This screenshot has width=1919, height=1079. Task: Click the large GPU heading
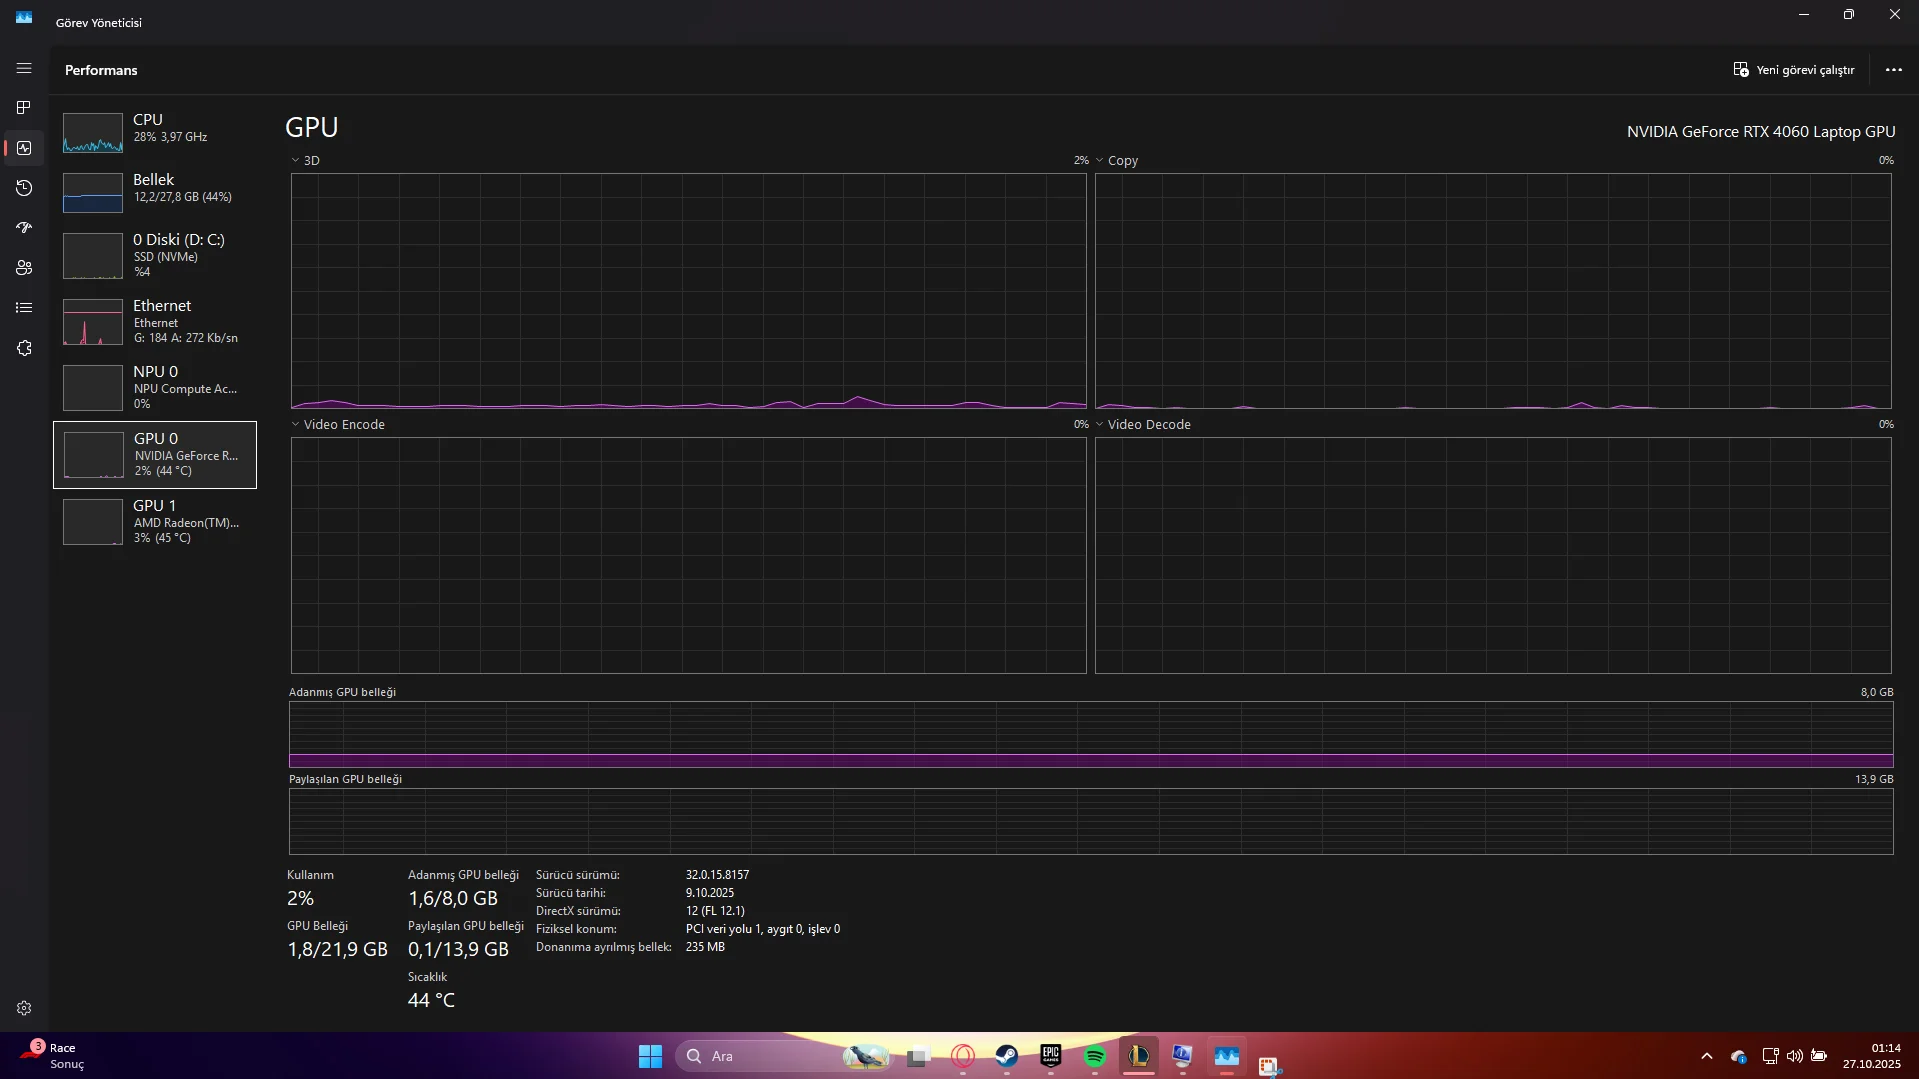coord(312,127)
